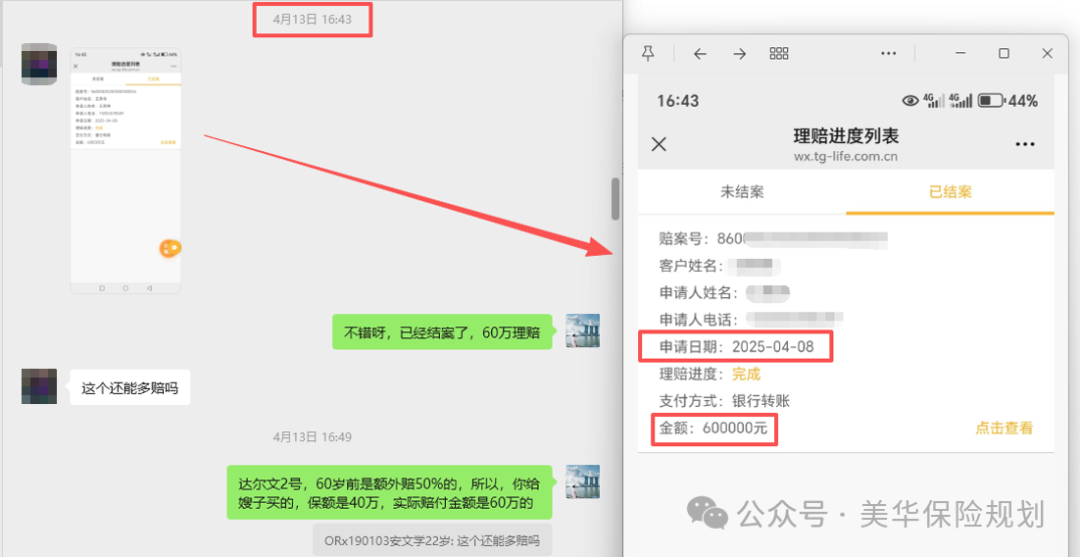This screenshot has height=557, width=1080.
Task: Click the 申请人姓名 row
Action: pyautogui.click(x=725, y=293)
